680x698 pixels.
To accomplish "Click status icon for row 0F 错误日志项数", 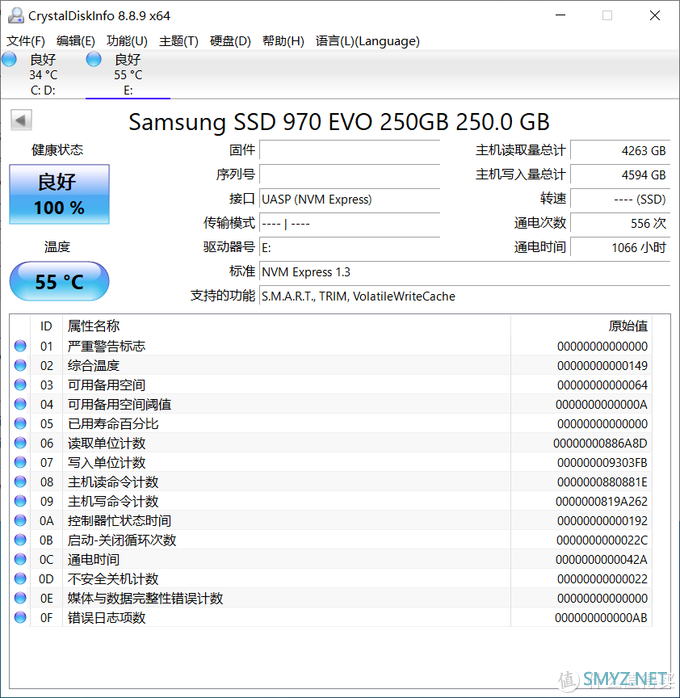I will (20, 617).
